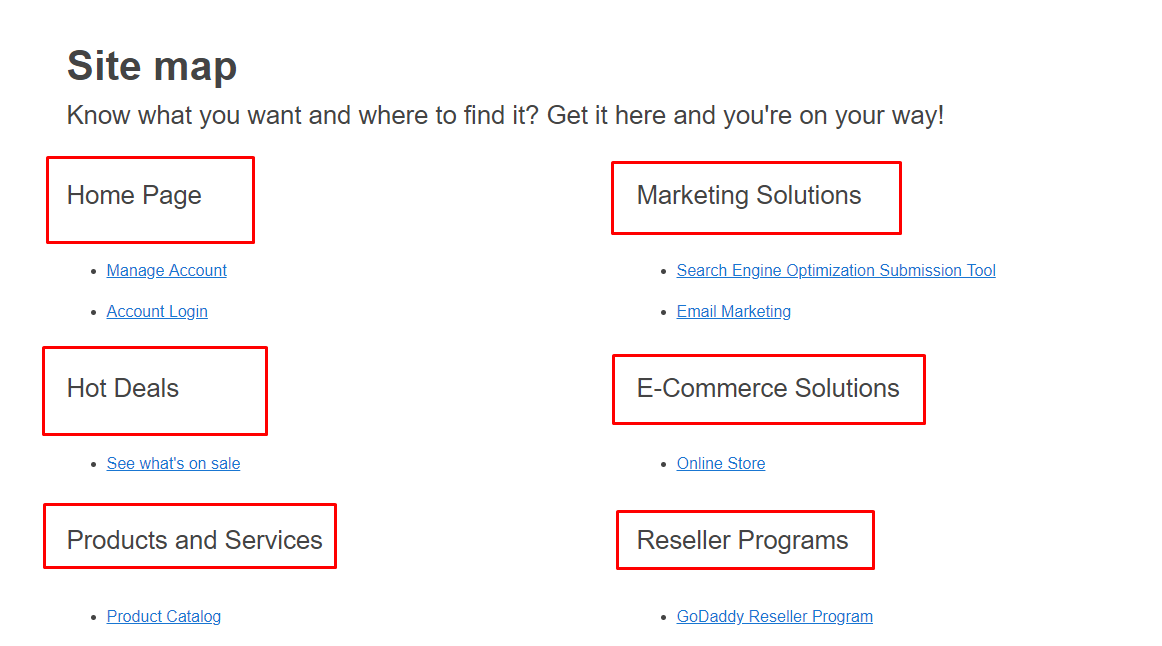Navigate to Account Login under Home Page

pos(157,311)
